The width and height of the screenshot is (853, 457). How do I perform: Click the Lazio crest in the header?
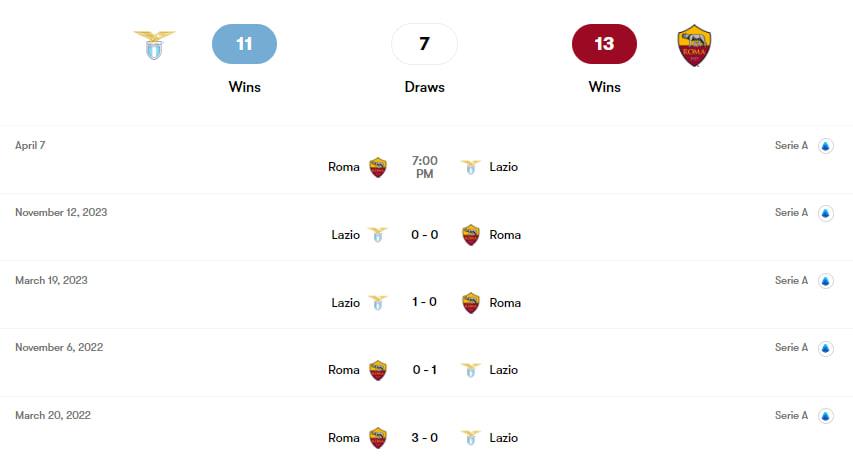154,45
